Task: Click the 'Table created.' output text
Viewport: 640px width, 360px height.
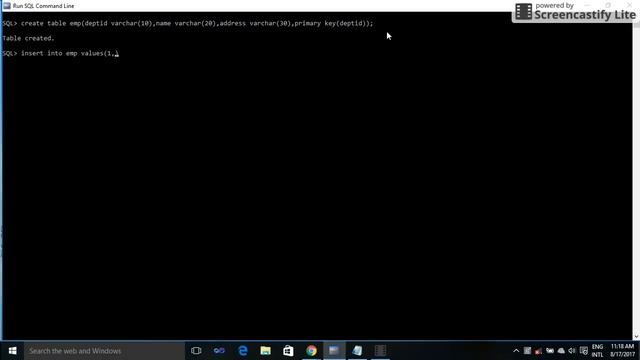Action: (28, 38)
